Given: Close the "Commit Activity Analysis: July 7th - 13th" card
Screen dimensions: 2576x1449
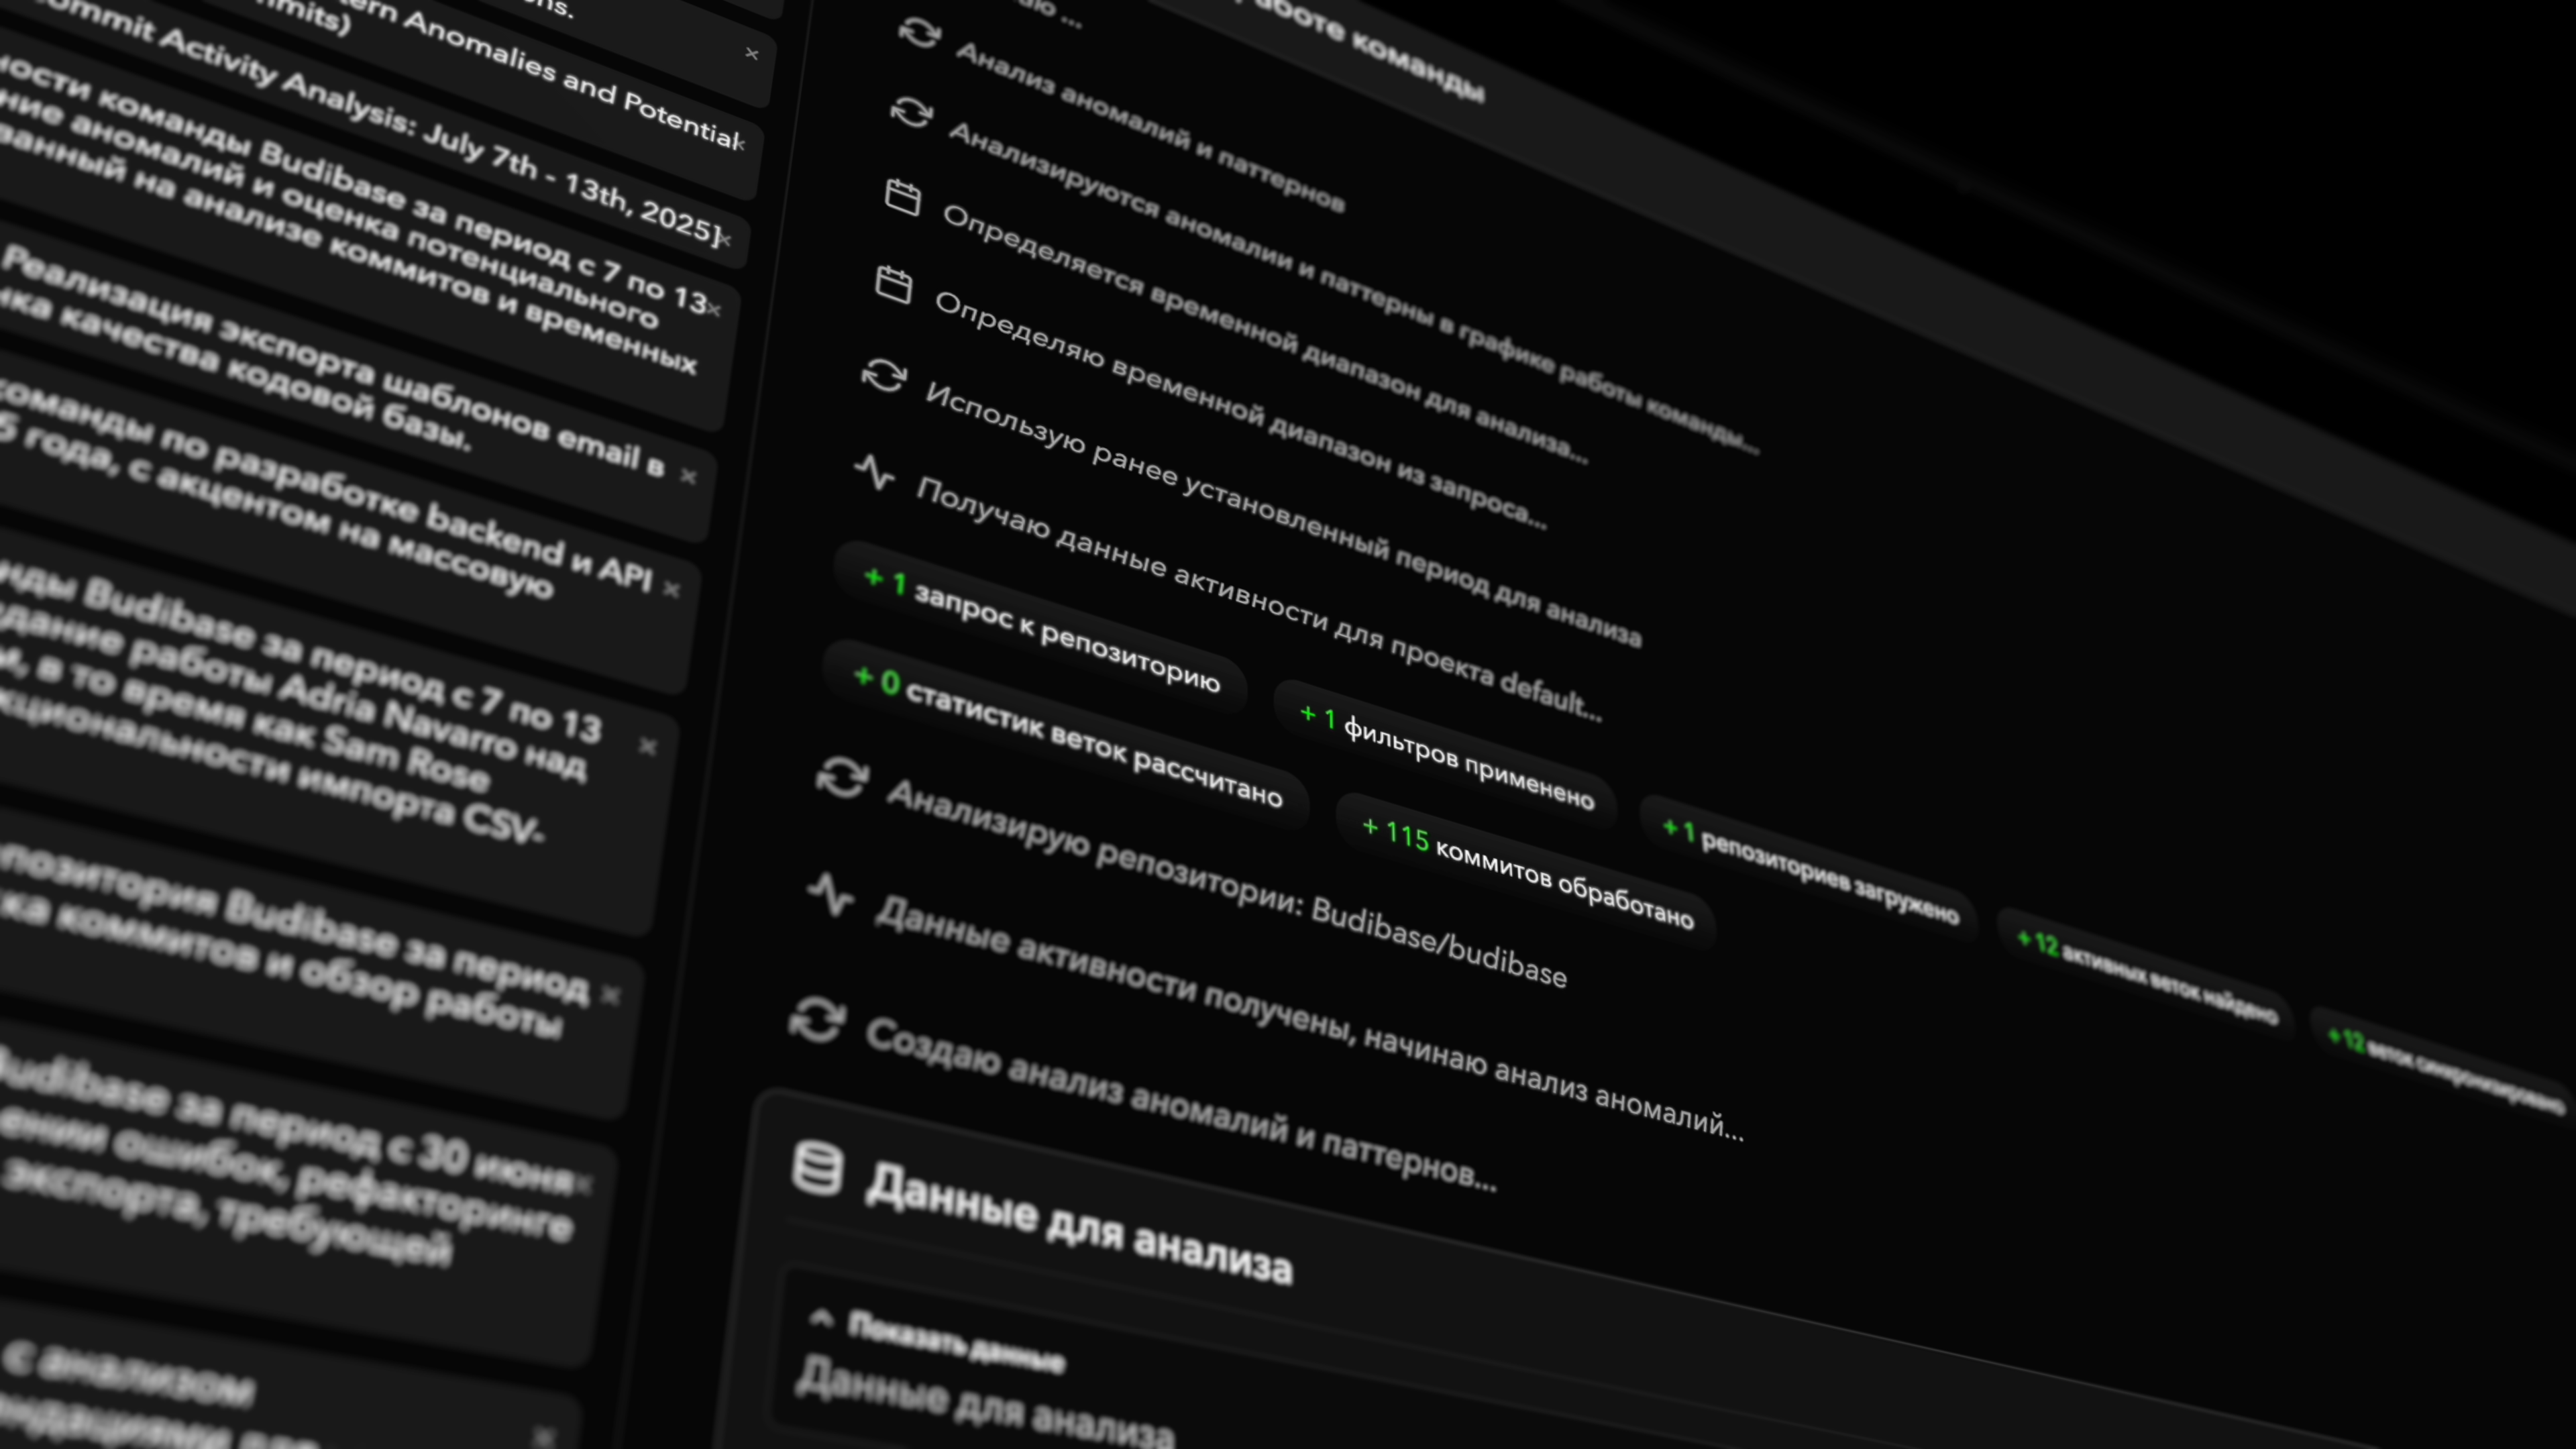Looking at the screenshot, I should tap(725, 239).
